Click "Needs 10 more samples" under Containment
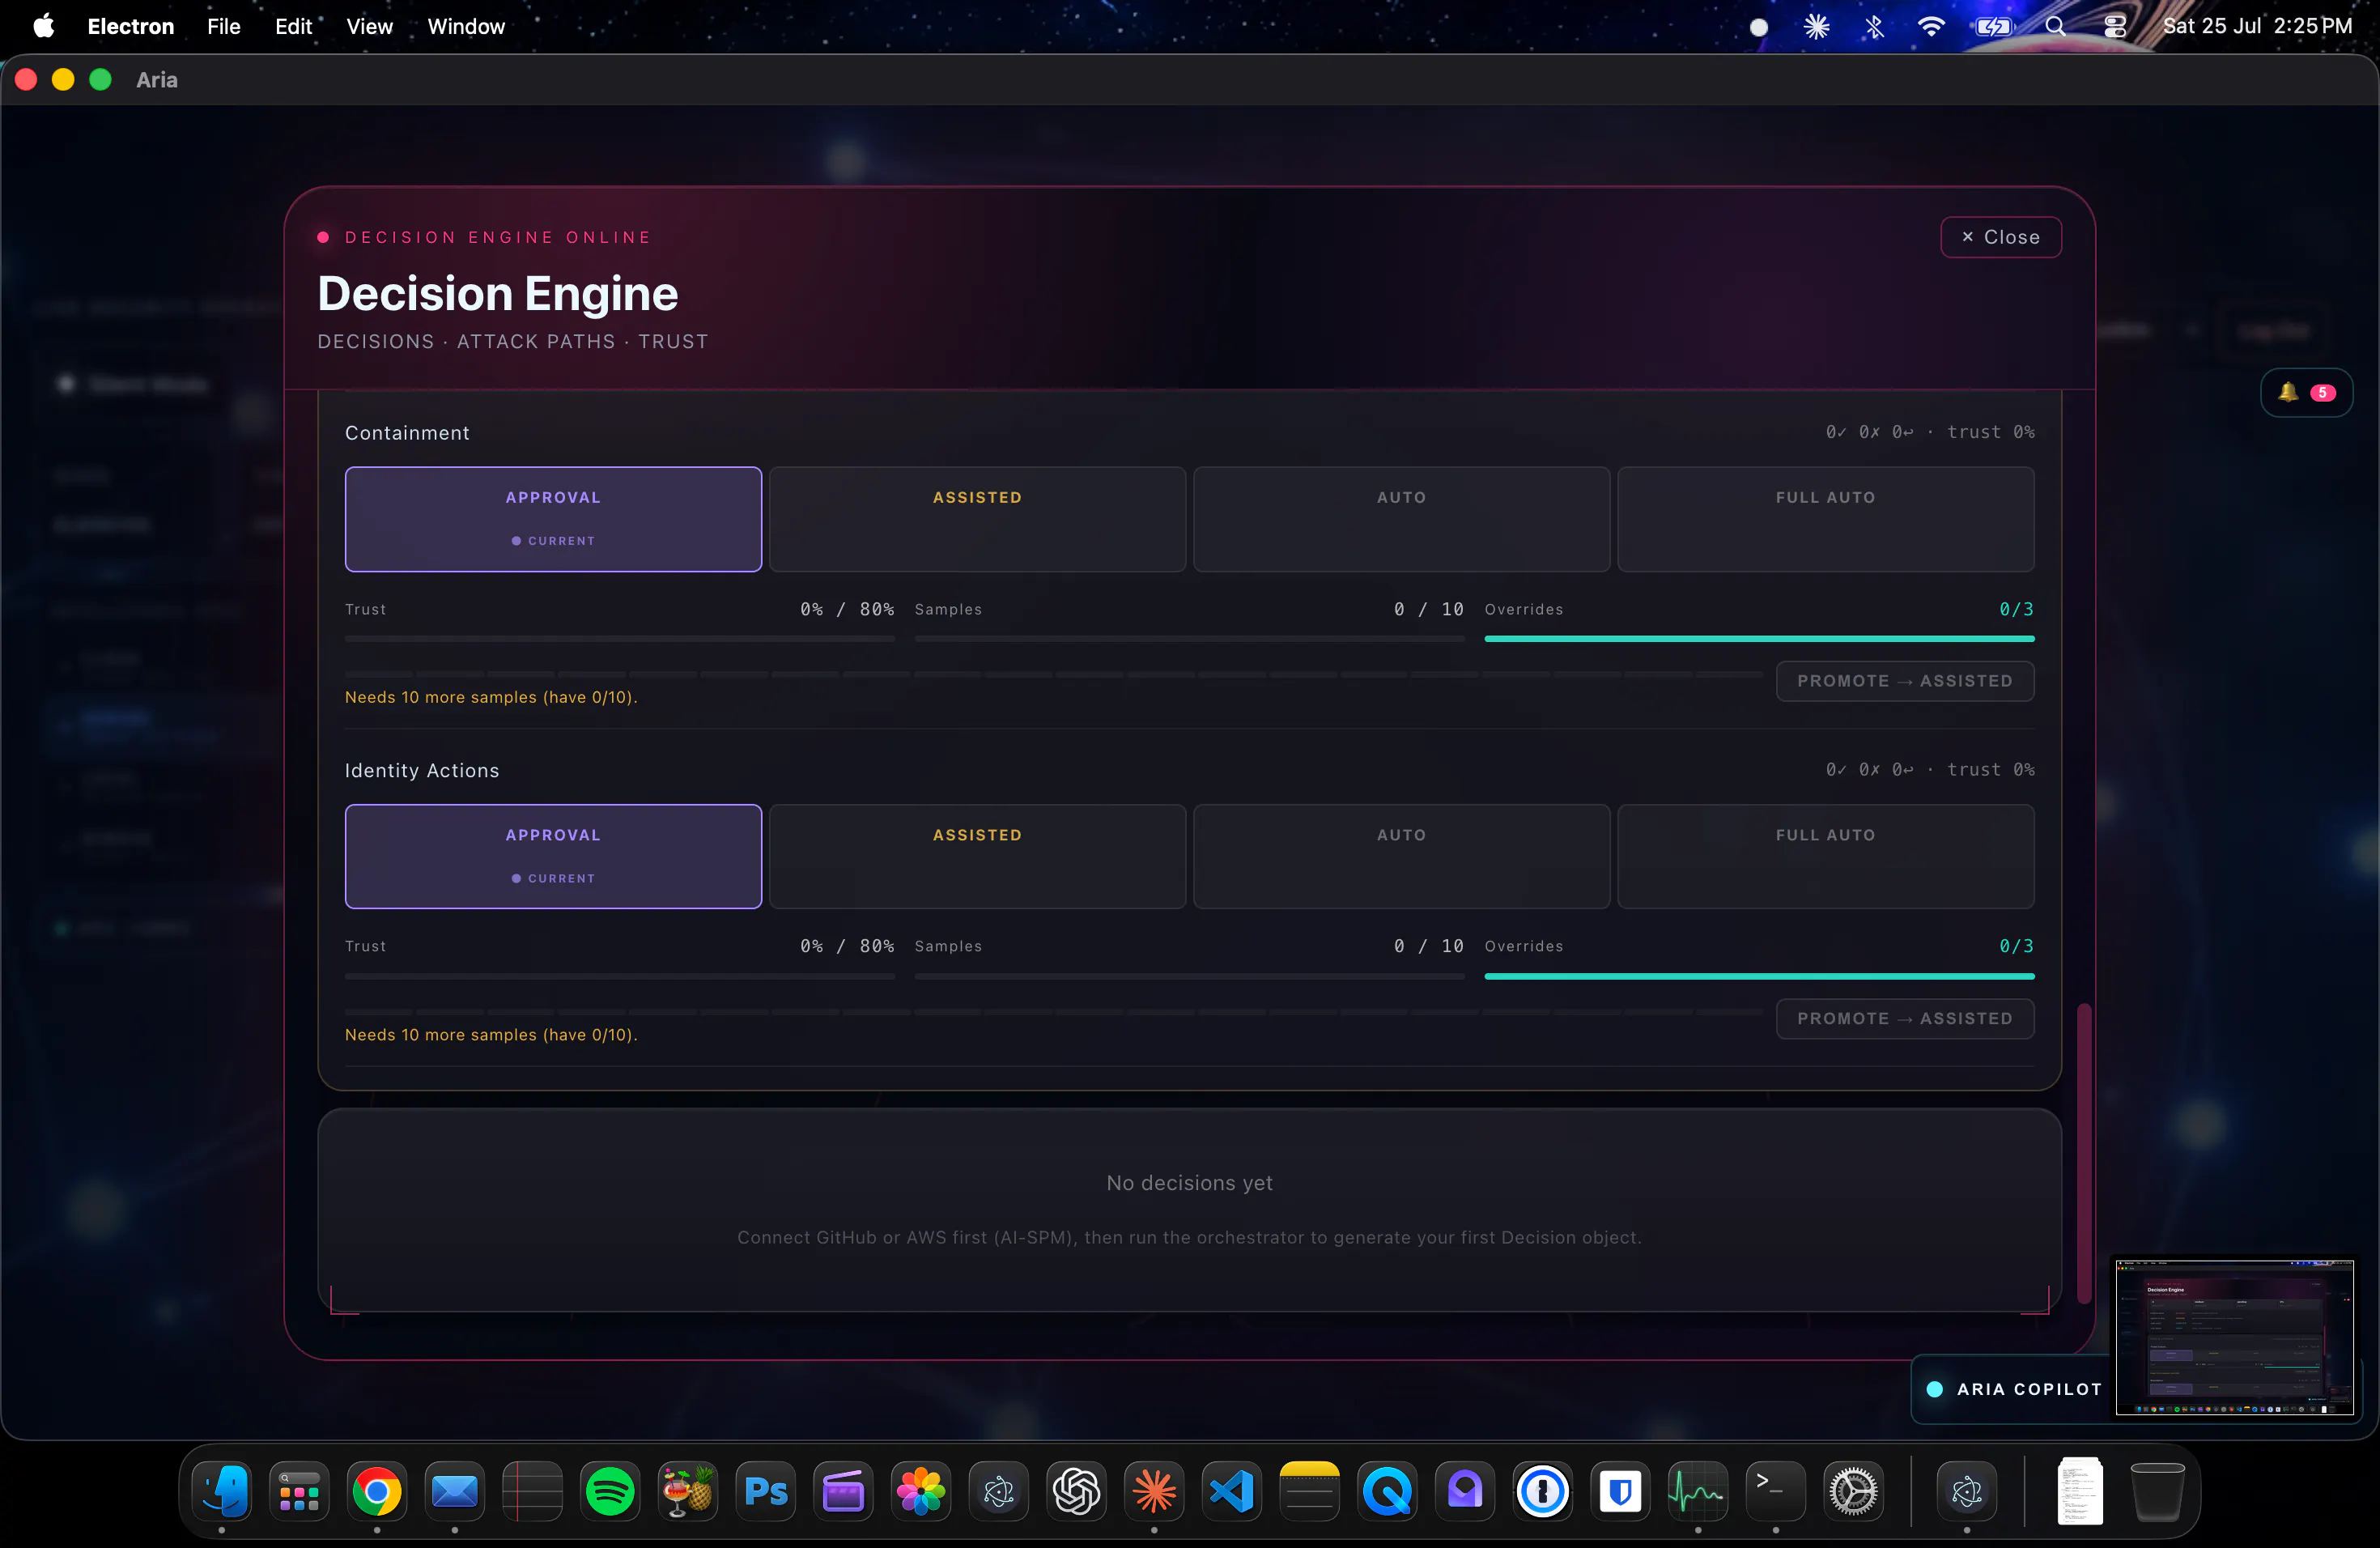 491,697
